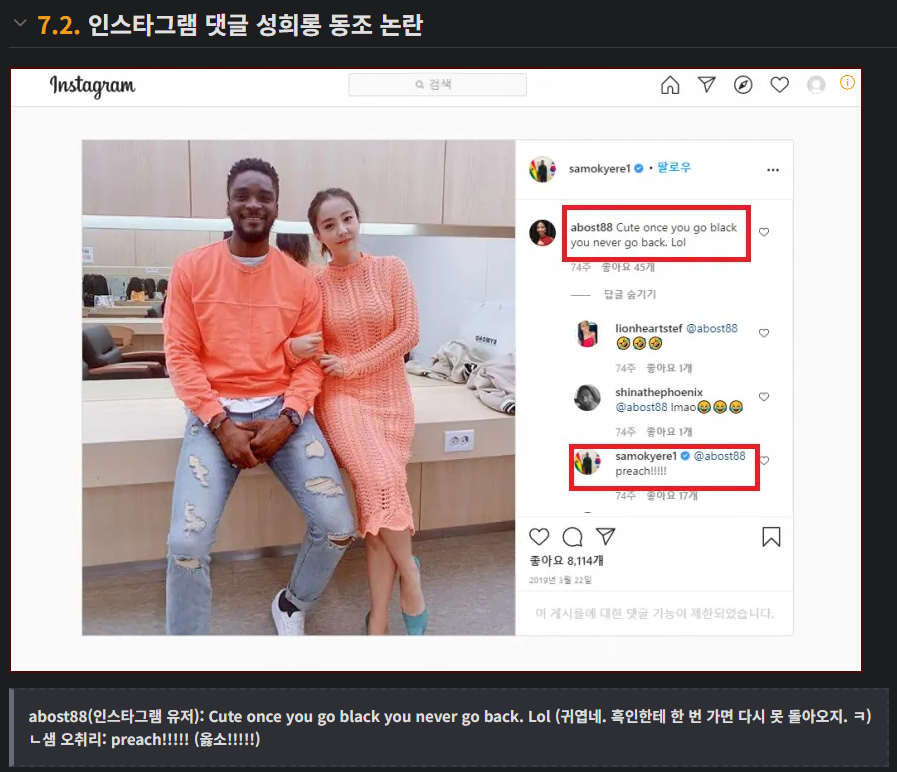Open the profile avatar icon in header

(x=816, y=85)
